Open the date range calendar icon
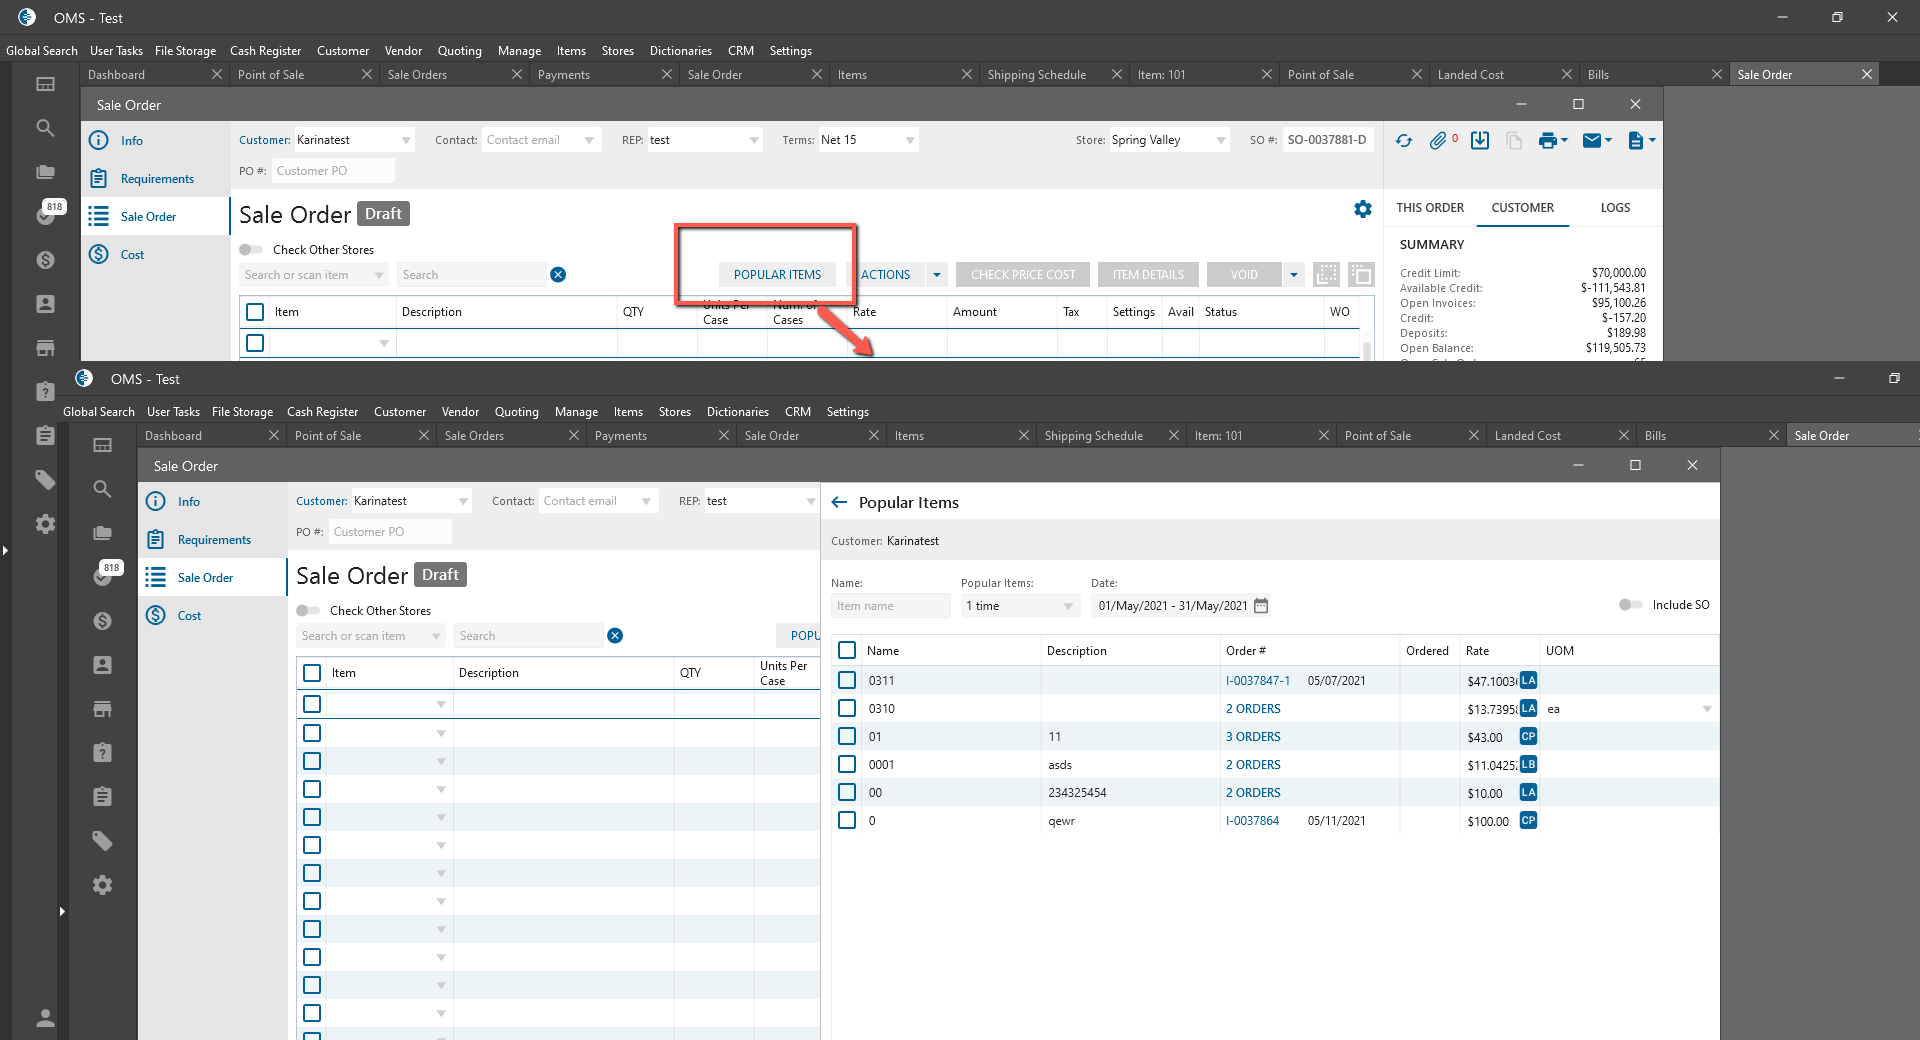This screenshot has width=1920, height=1040. point(1261,606)
